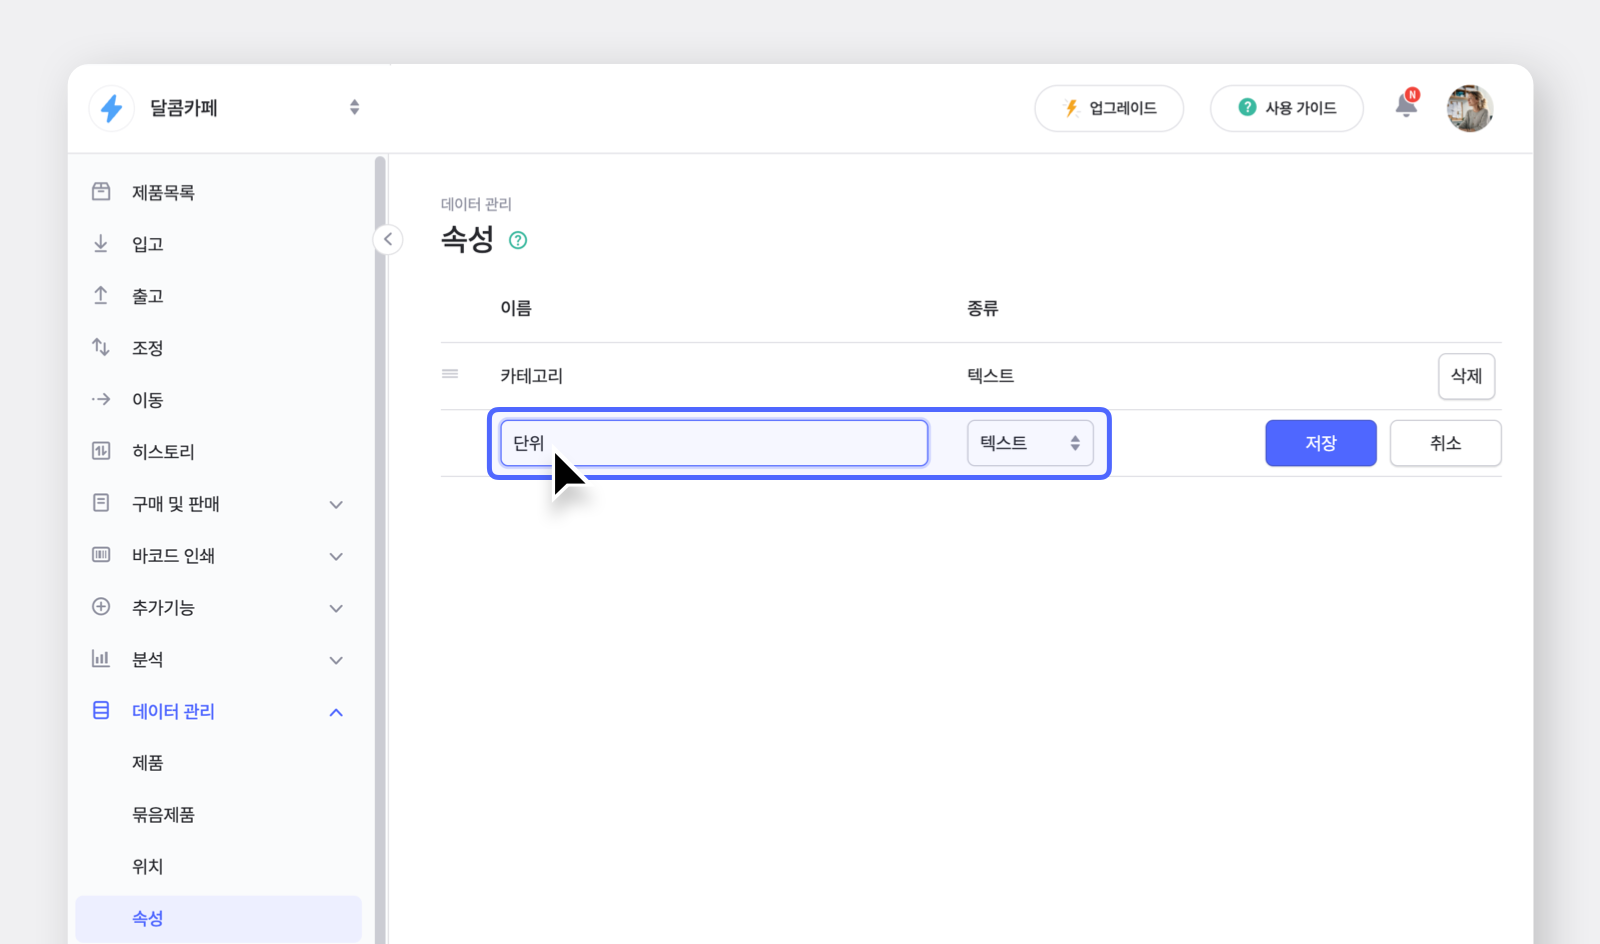
Task: Open the 달콤카페 workspace switcher arrows
Action: [x=354, y=107]
